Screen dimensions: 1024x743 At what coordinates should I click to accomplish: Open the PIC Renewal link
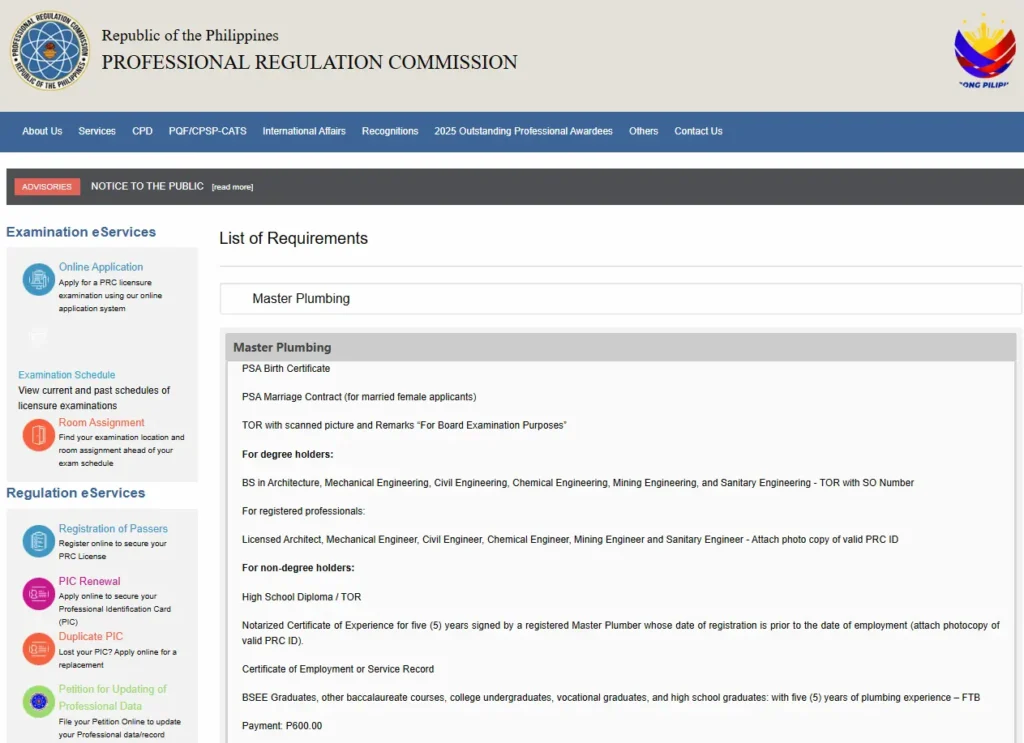pyautogui.click(x=89, y=581)
